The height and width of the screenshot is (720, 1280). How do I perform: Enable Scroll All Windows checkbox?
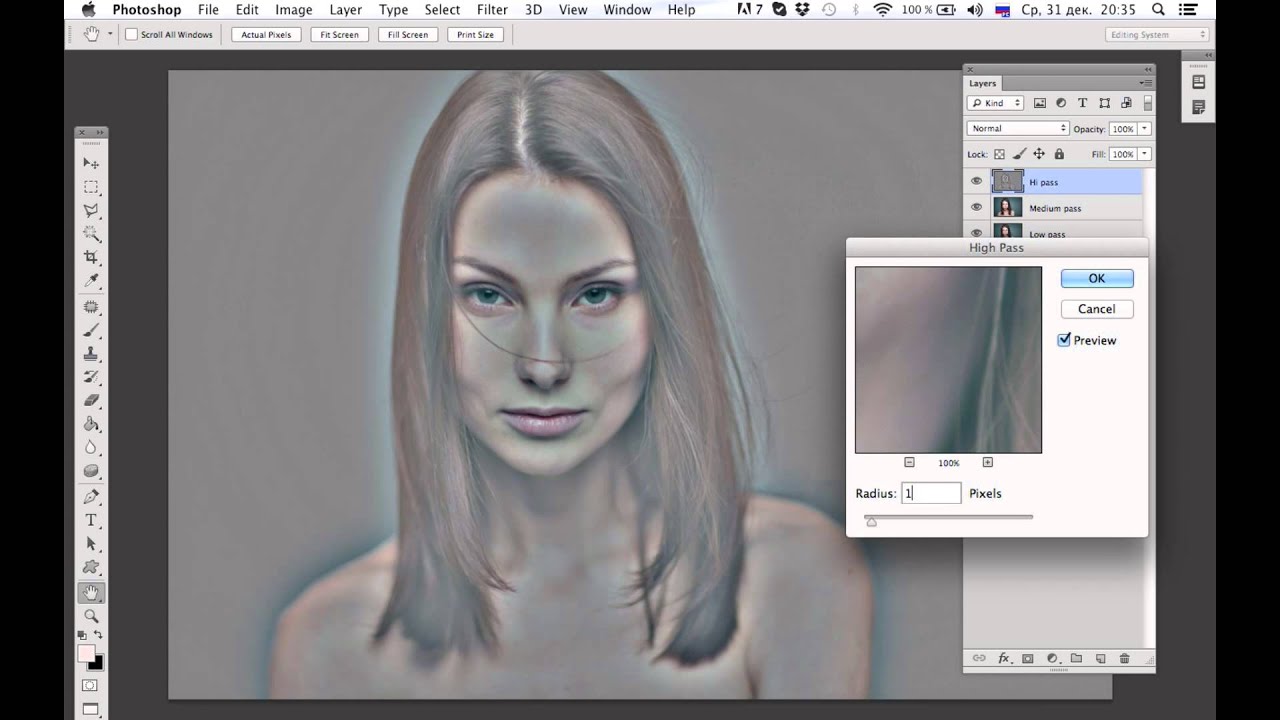tap(131, 35)
